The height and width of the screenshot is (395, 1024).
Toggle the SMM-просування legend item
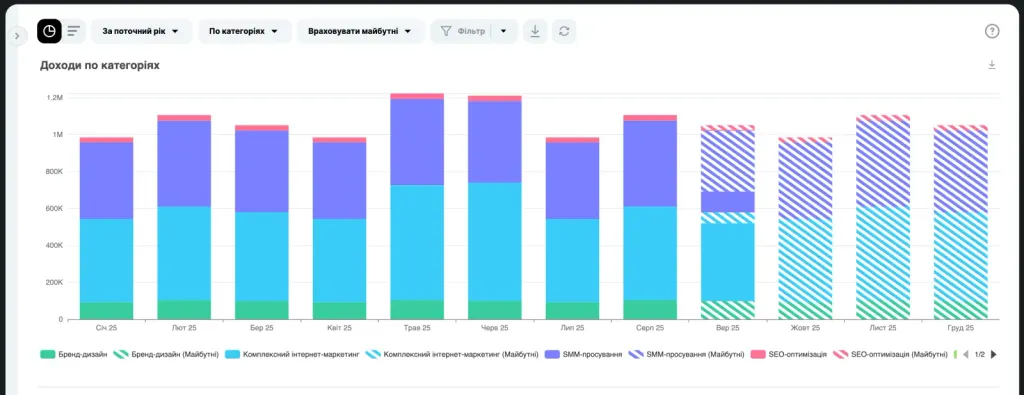tap(584, 355)
